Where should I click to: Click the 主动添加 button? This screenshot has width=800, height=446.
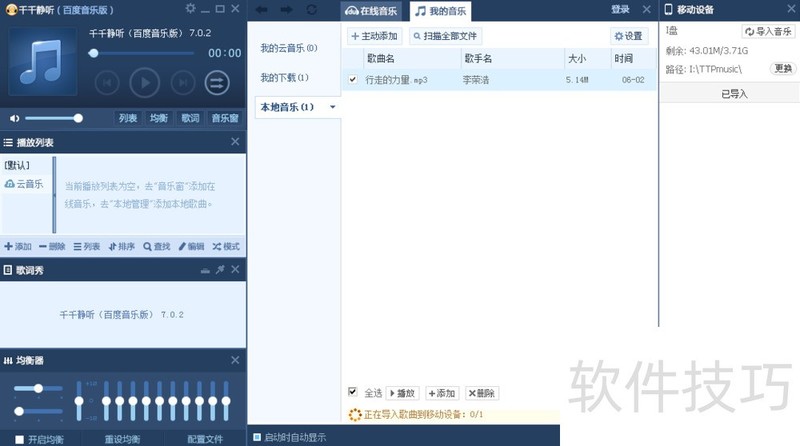(x=374, y=36)
